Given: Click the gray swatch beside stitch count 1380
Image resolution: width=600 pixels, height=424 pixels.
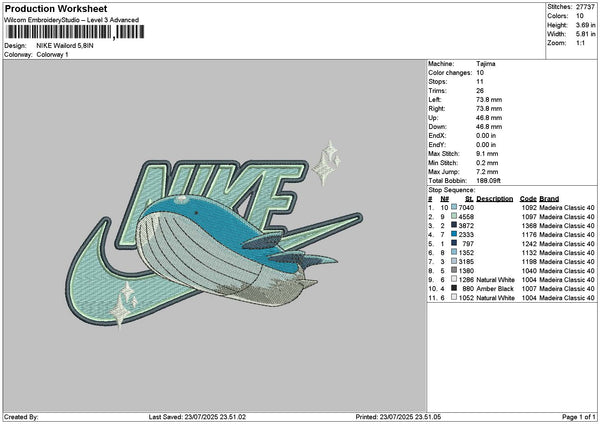Looking at the screenshot, I should click(x=454, y=270).
